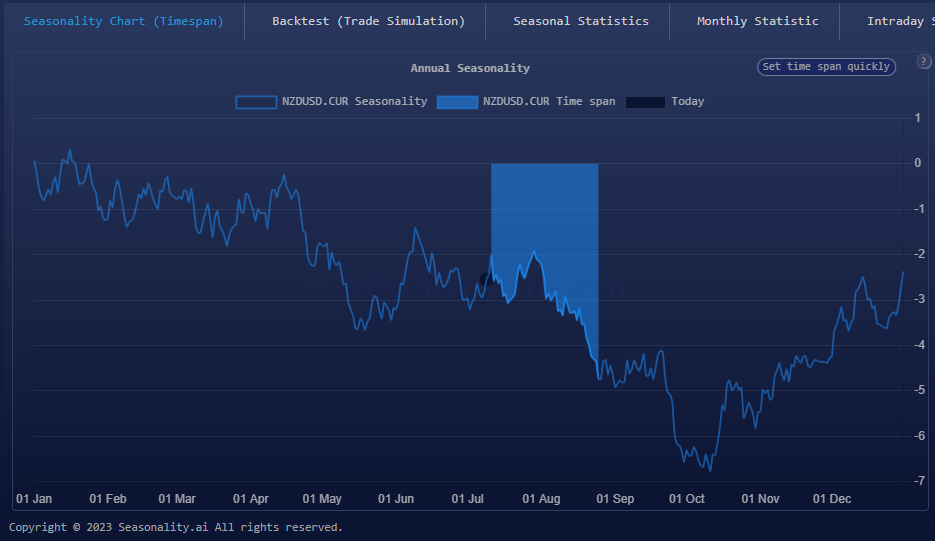Select Seasonality Chart (Timespan) tab

tap(123, 21)
